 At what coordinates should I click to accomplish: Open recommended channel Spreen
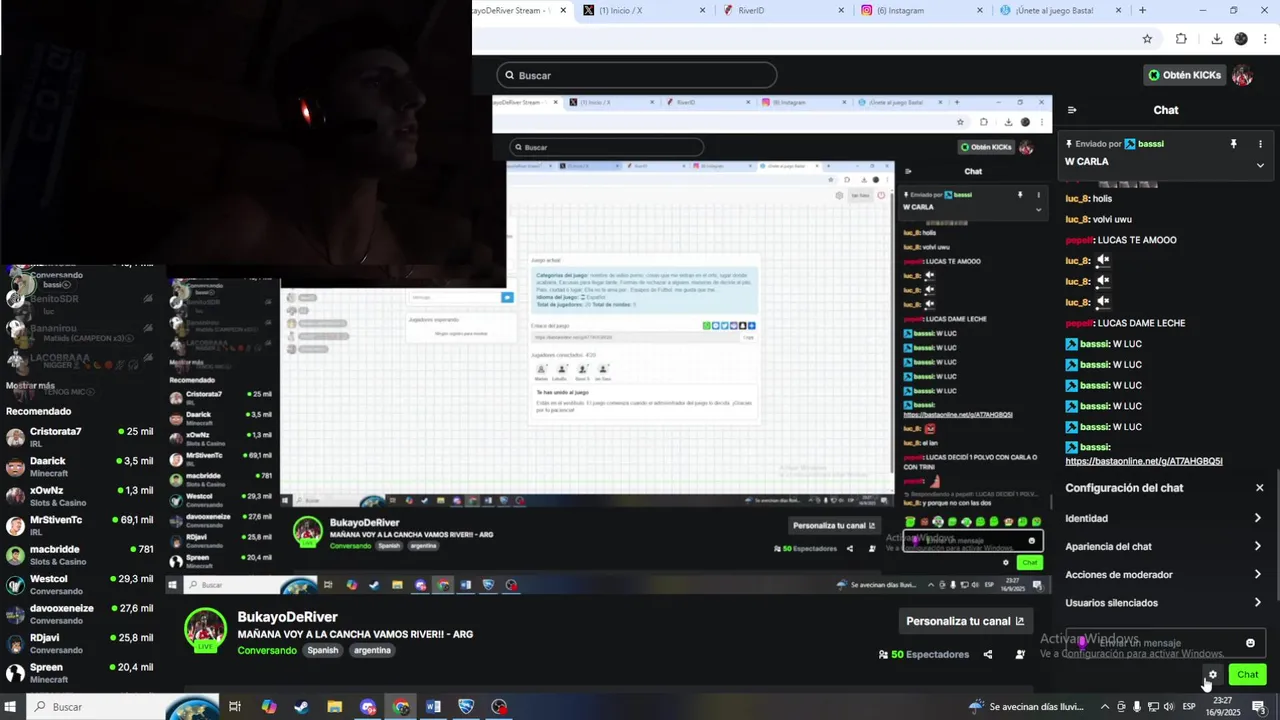80,673
